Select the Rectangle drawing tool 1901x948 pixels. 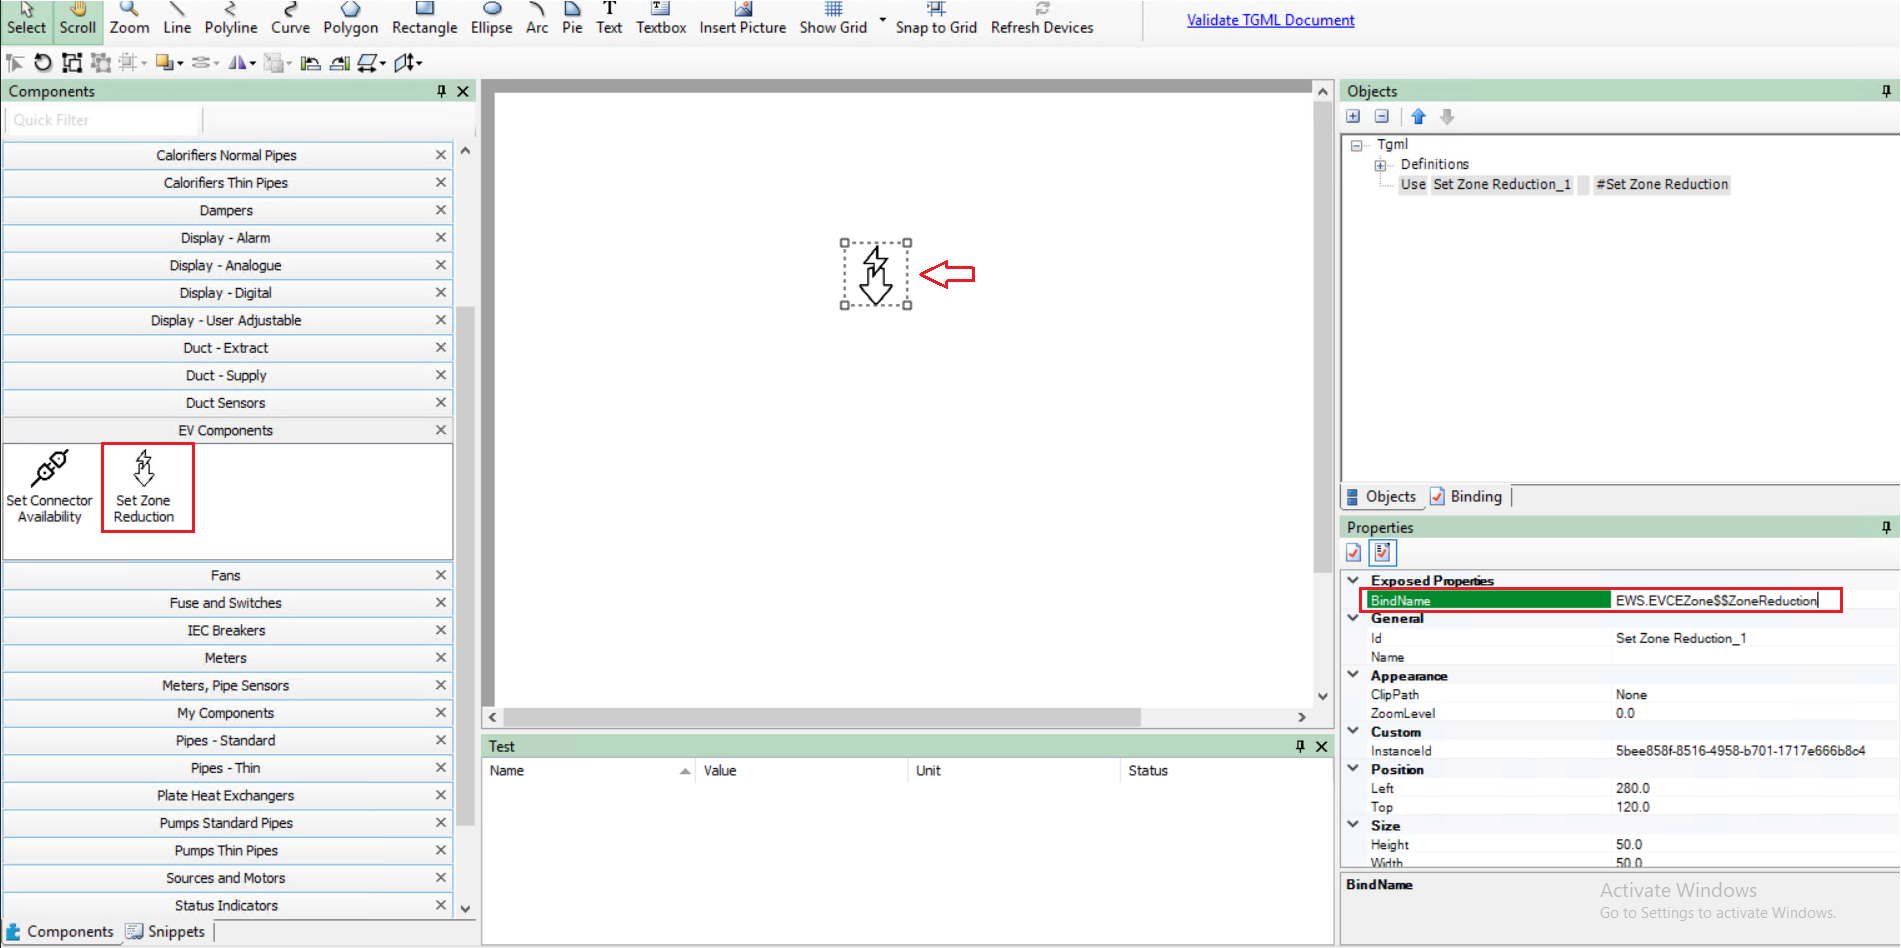coord(424,20)
